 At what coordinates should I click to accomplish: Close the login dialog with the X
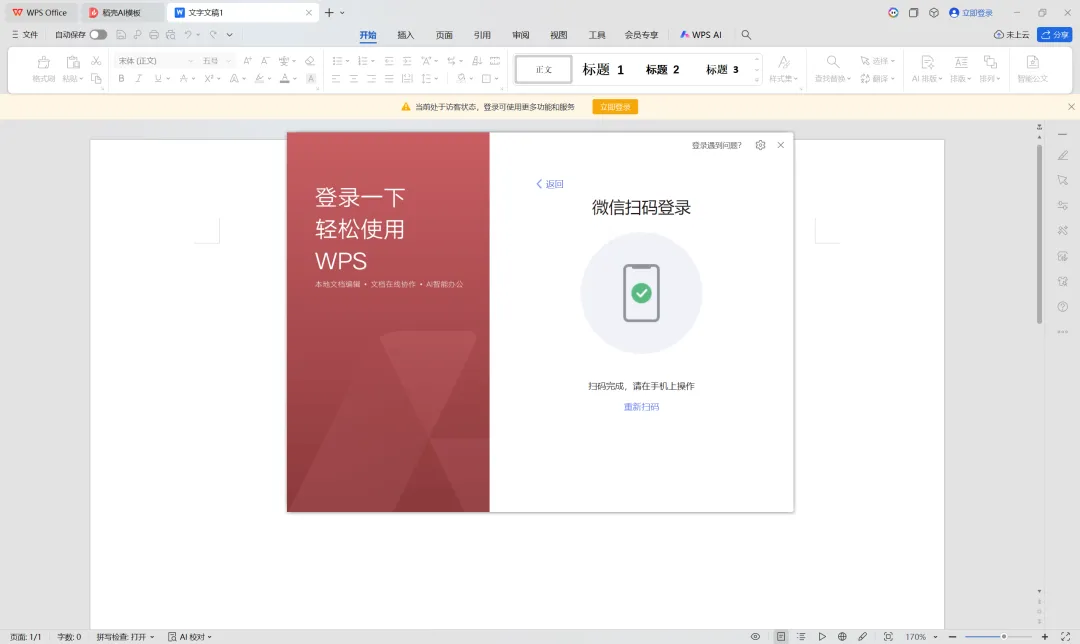pos(780,145)
